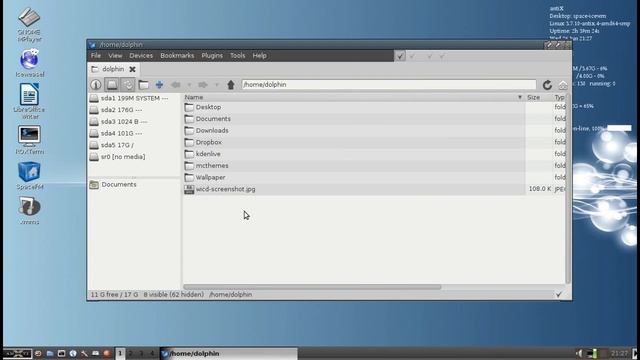Click the vertical scrollbar of file list
This screenshot has height=360, width=640.
coord(568,189)
